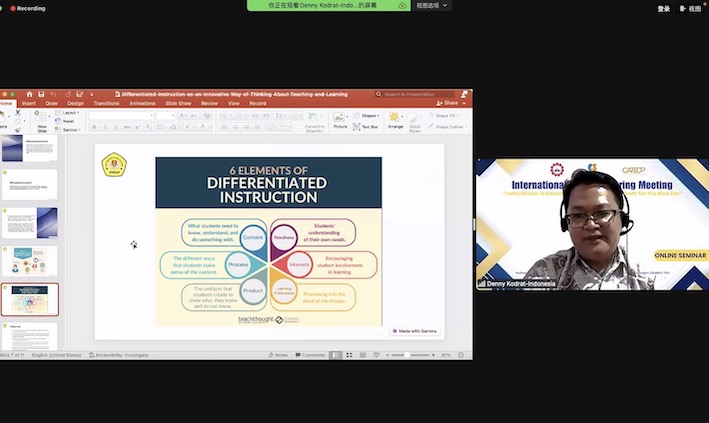Center the text alignment
This screenshot has height=423, width=709.
(x=236, y=127)
